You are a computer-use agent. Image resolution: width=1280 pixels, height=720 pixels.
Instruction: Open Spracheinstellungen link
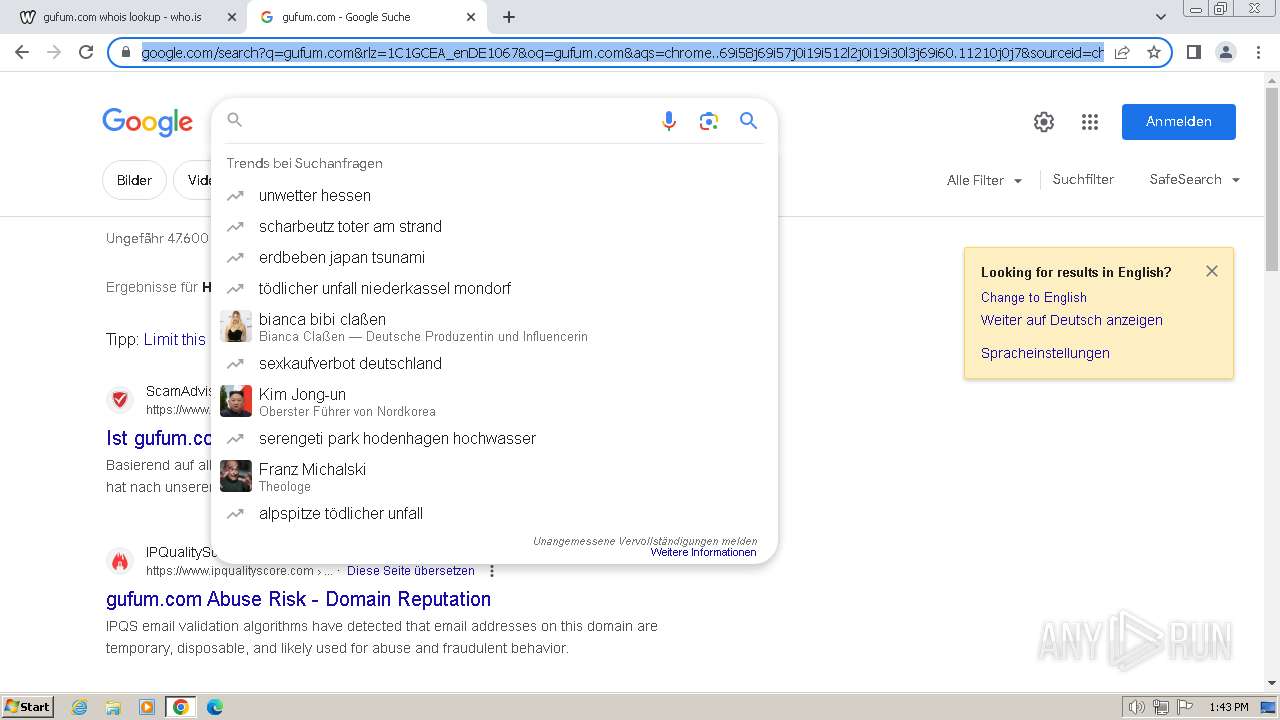click(x=1045, y=353)
